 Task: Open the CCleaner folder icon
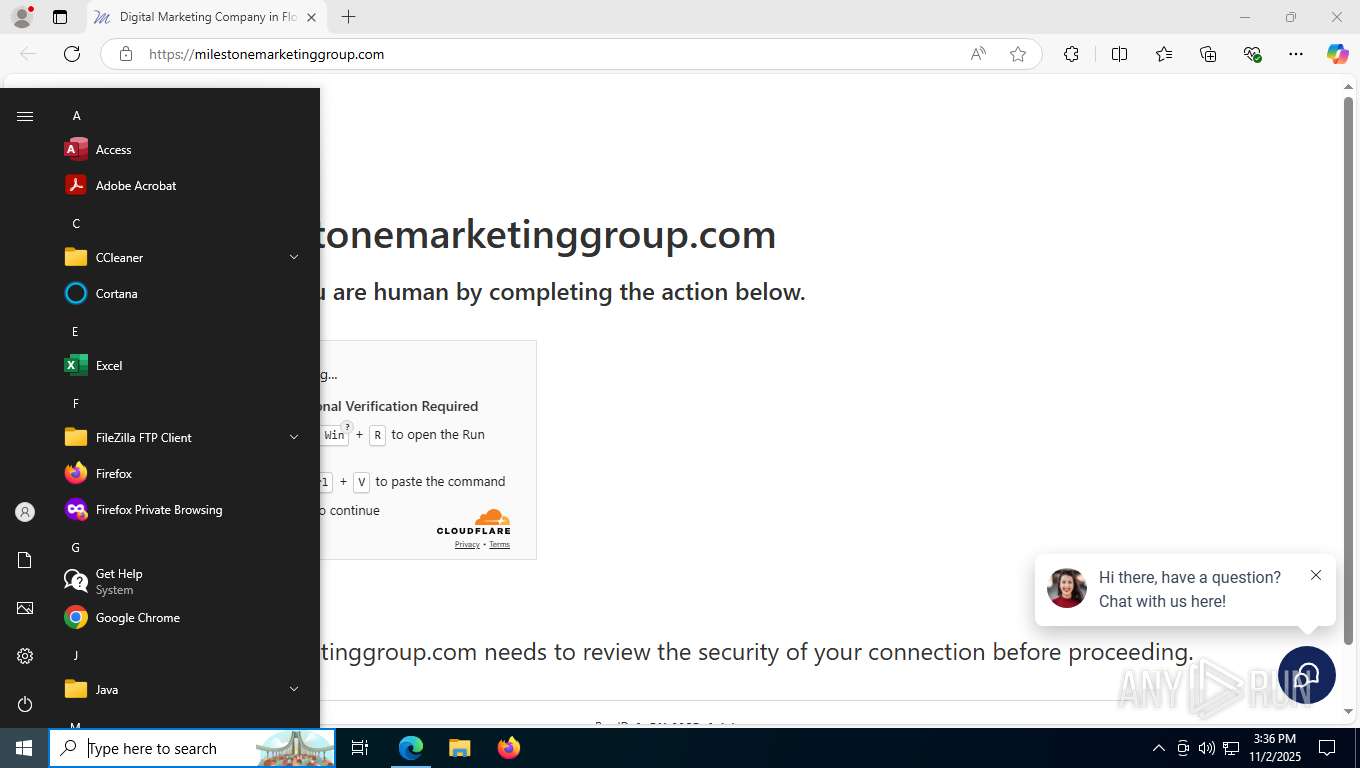[76, 258]
